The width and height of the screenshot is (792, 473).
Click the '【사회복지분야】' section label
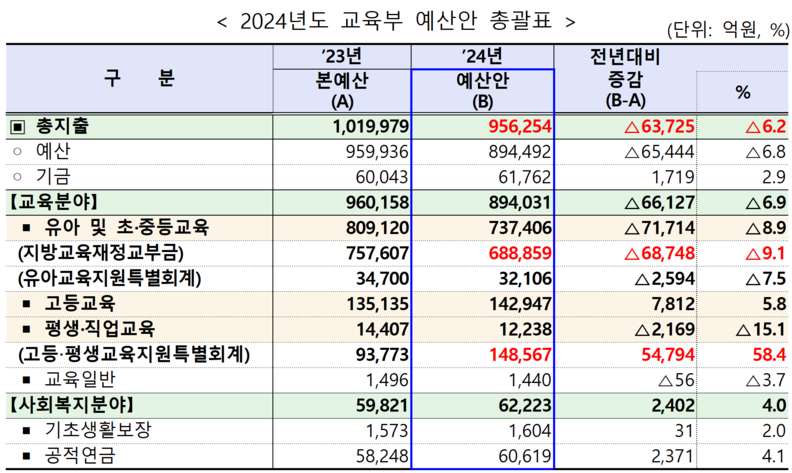pyautogui.click(x=71, y=405)
